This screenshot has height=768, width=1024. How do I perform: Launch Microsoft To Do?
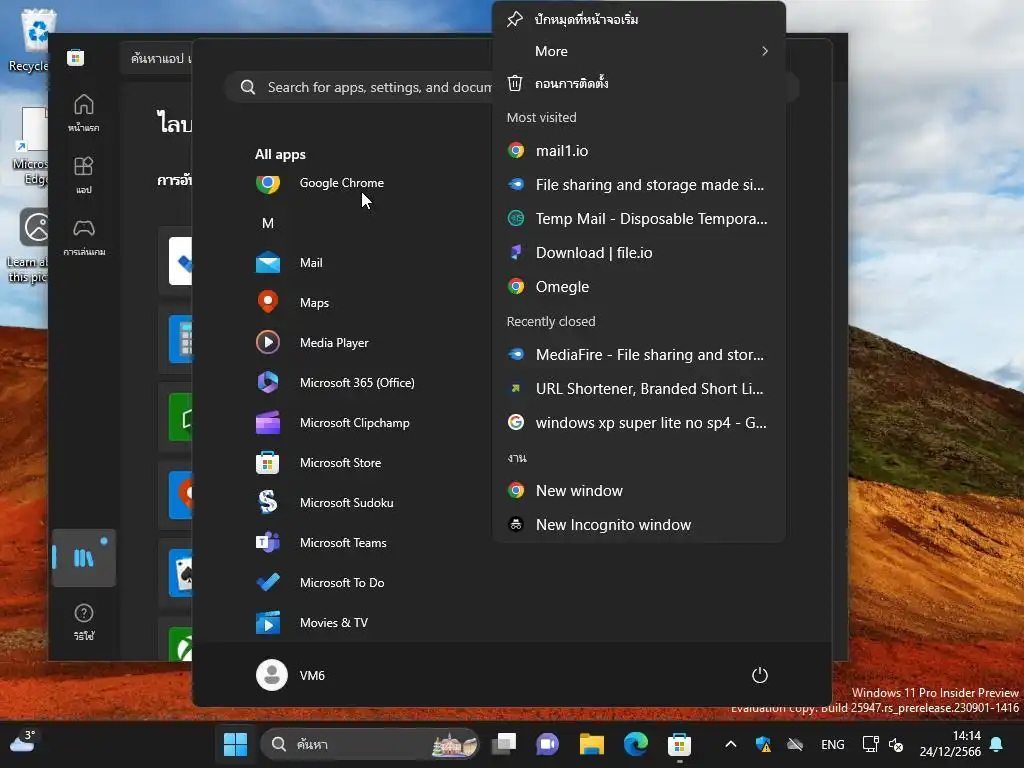[340, 583]
